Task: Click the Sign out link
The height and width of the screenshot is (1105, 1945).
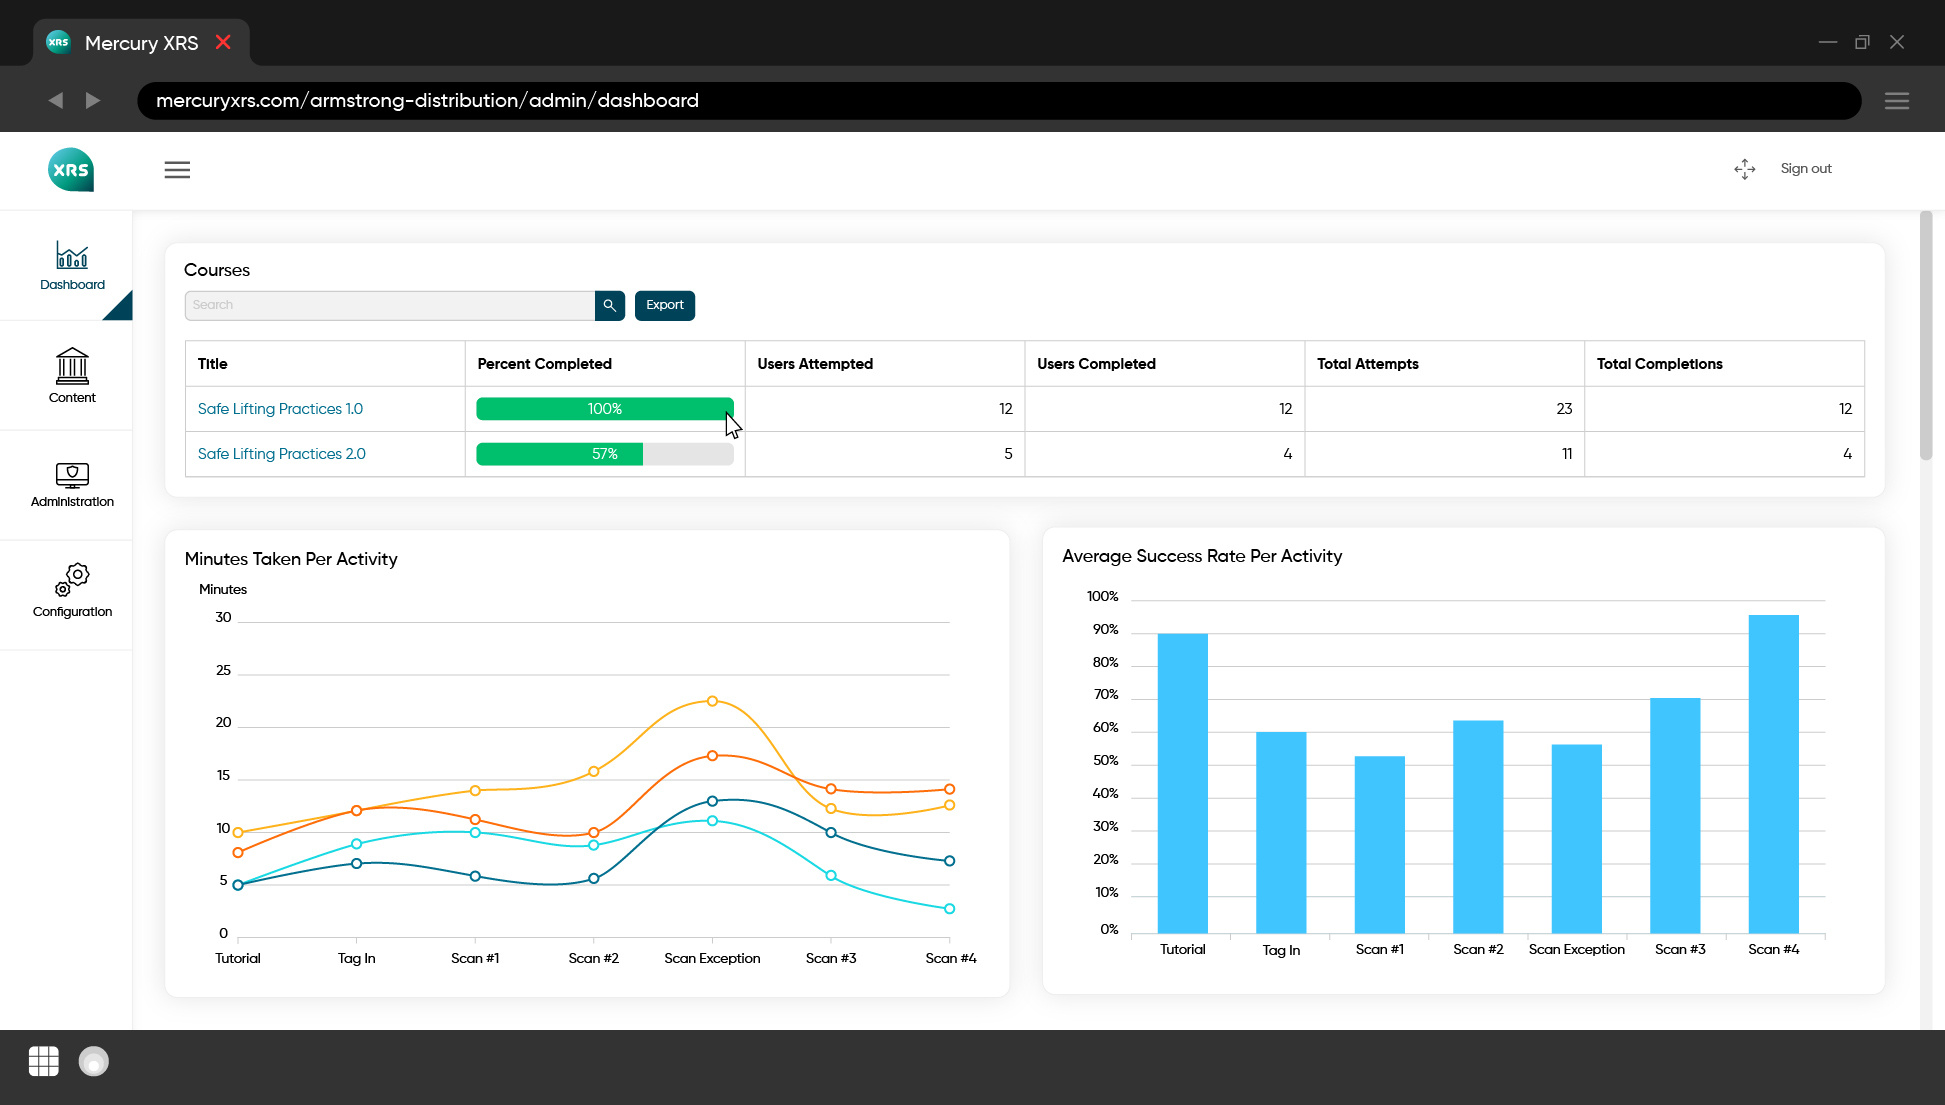Action: coord(1805,169)
